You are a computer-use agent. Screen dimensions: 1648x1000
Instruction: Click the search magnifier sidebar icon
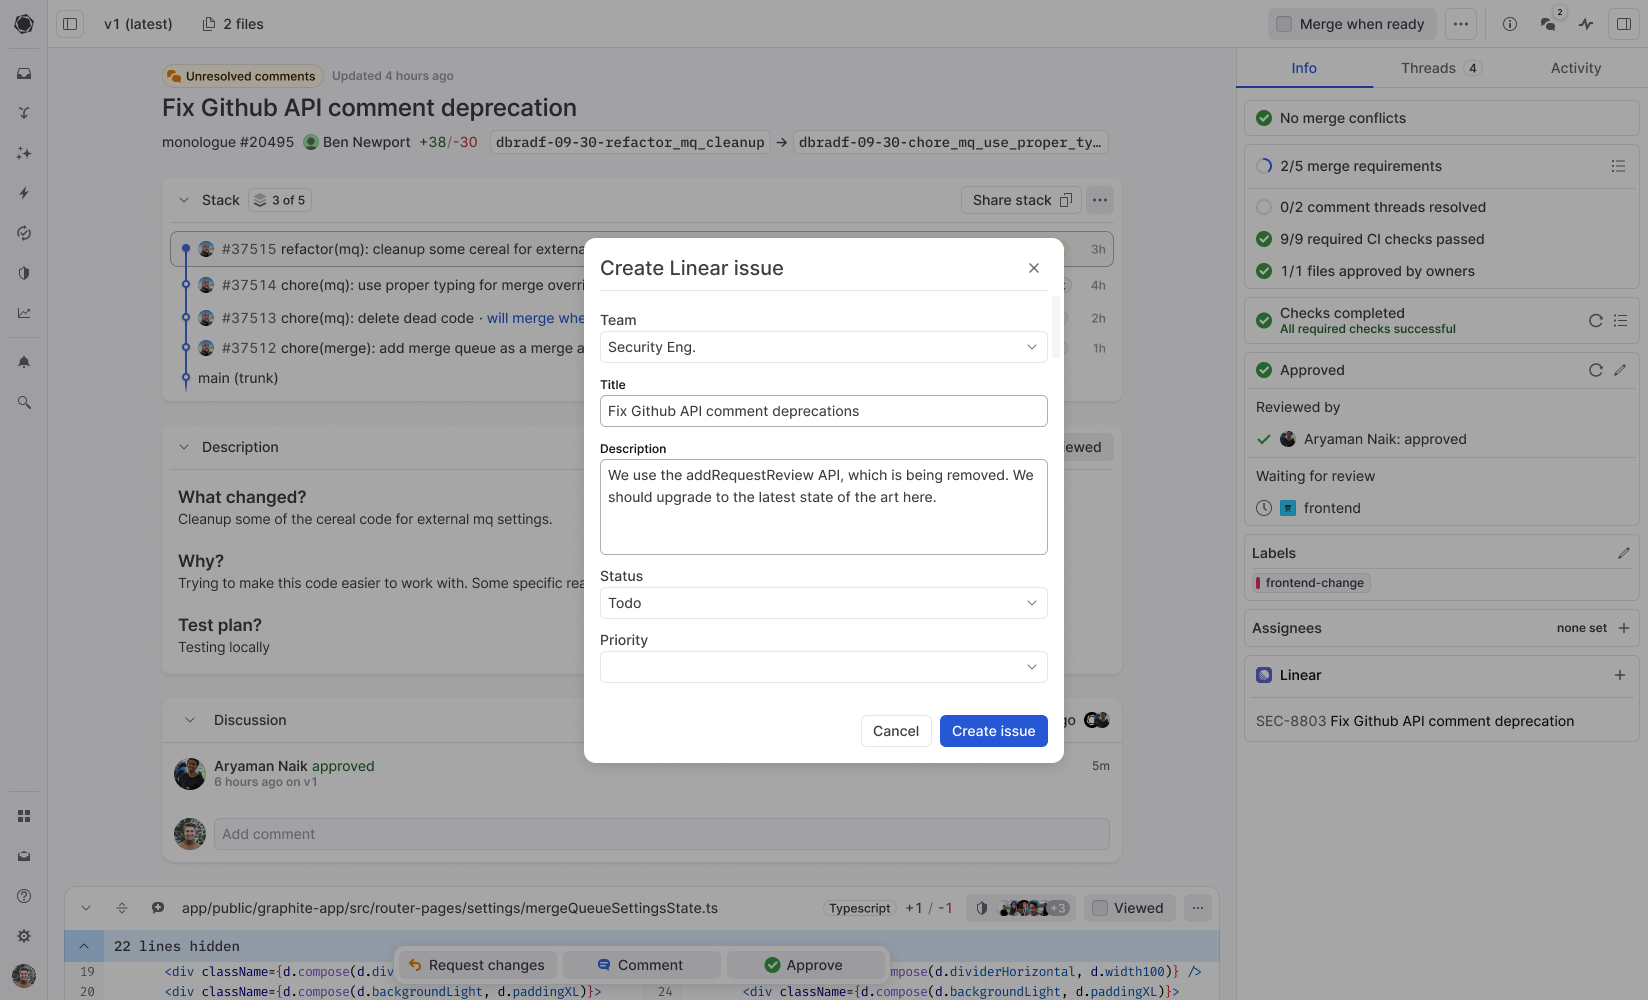tap(24, 402)
